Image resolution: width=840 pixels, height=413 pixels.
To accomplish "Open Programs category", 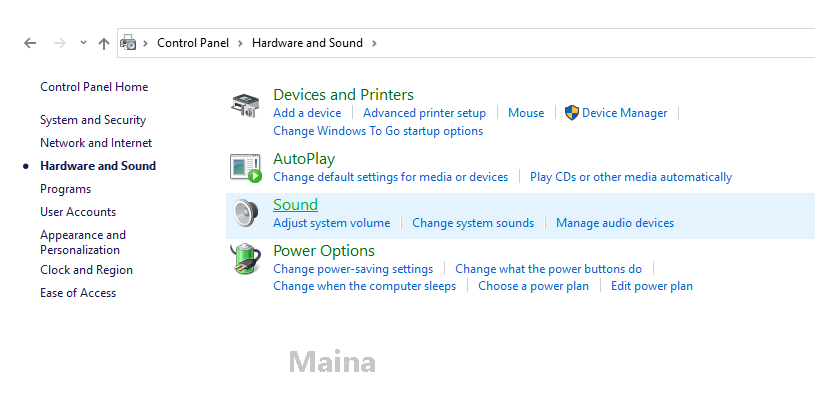I will [65, 189].
